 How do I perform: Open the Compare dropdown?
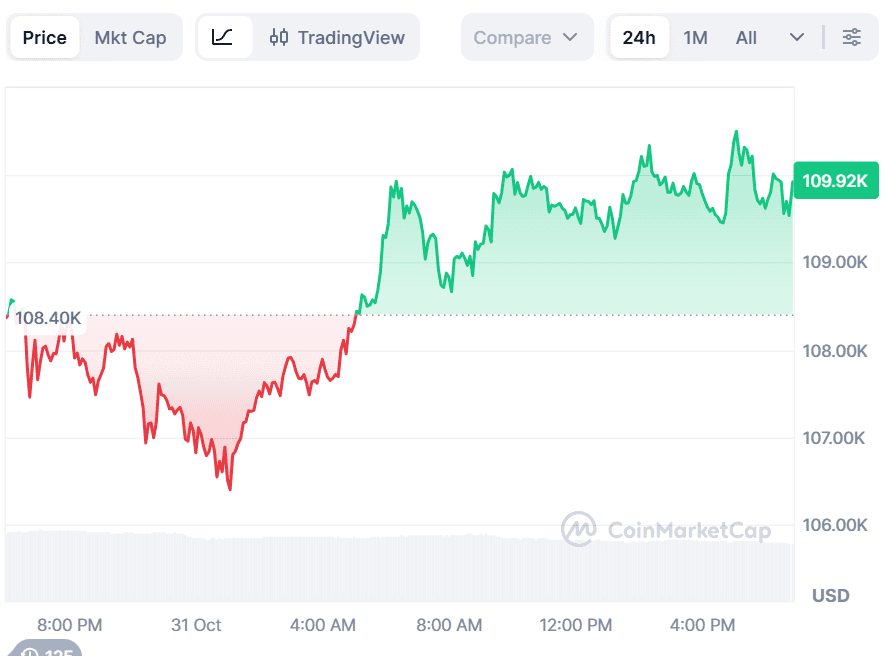coord(526,37)
